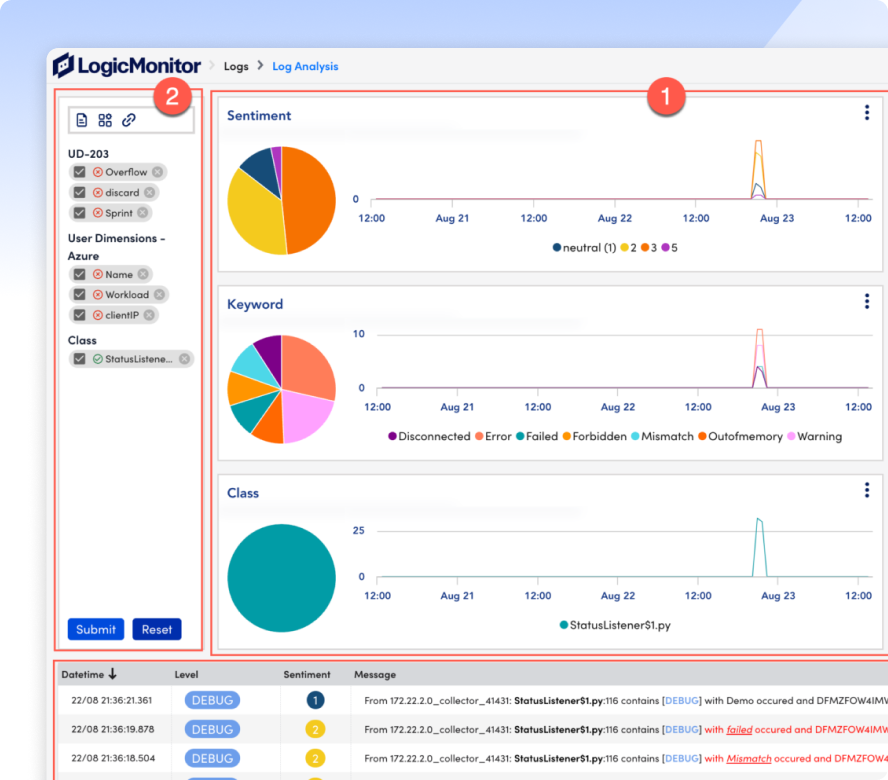This screenshot has height=780, width=888.
Task: Sort by the Datetime arrow icon
Action: tap(113, 674)
